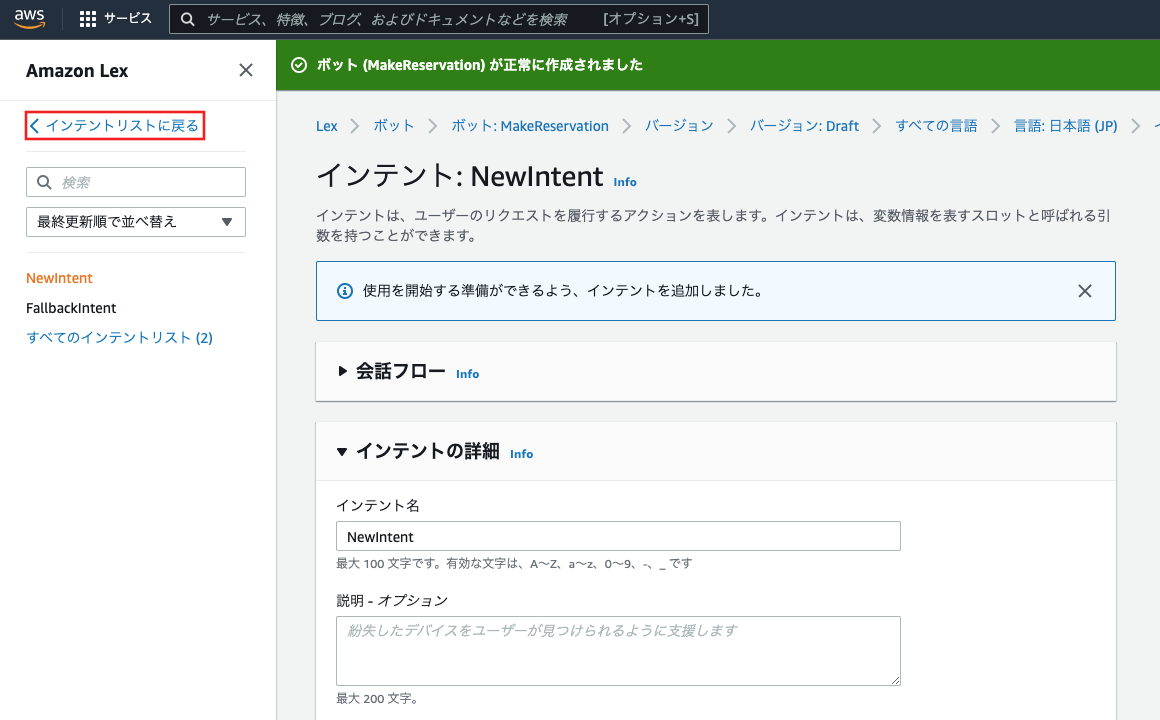Click the sidebar 検索 input field
1160x720 pixels.
136,182
